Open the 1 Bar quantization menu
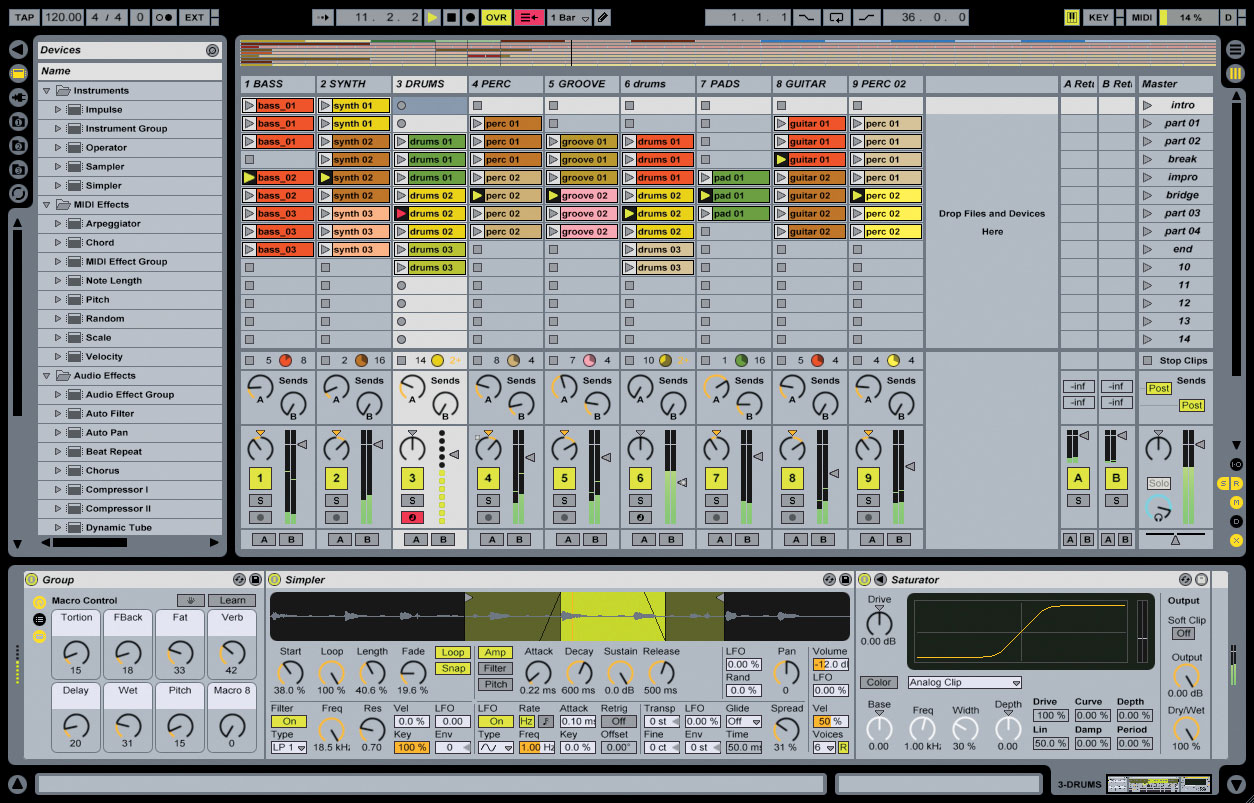 569,17
